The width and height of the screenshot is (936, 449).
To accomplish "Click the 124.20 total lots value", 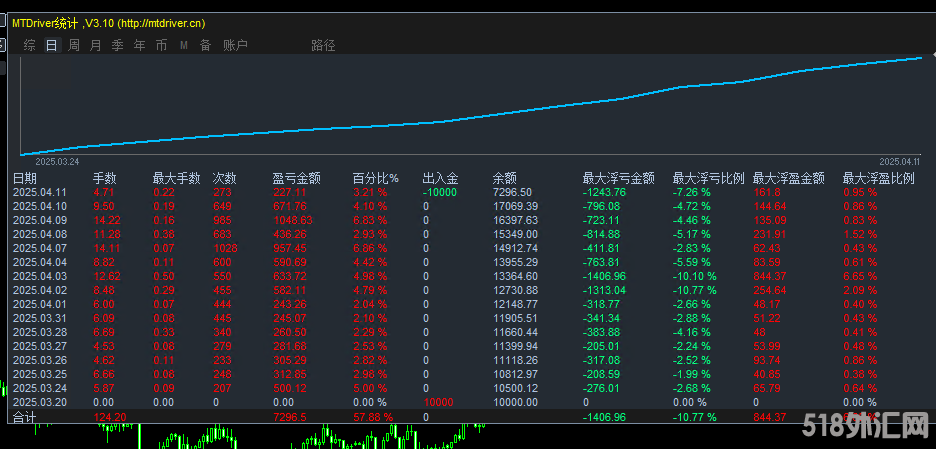I will [109, 417].
